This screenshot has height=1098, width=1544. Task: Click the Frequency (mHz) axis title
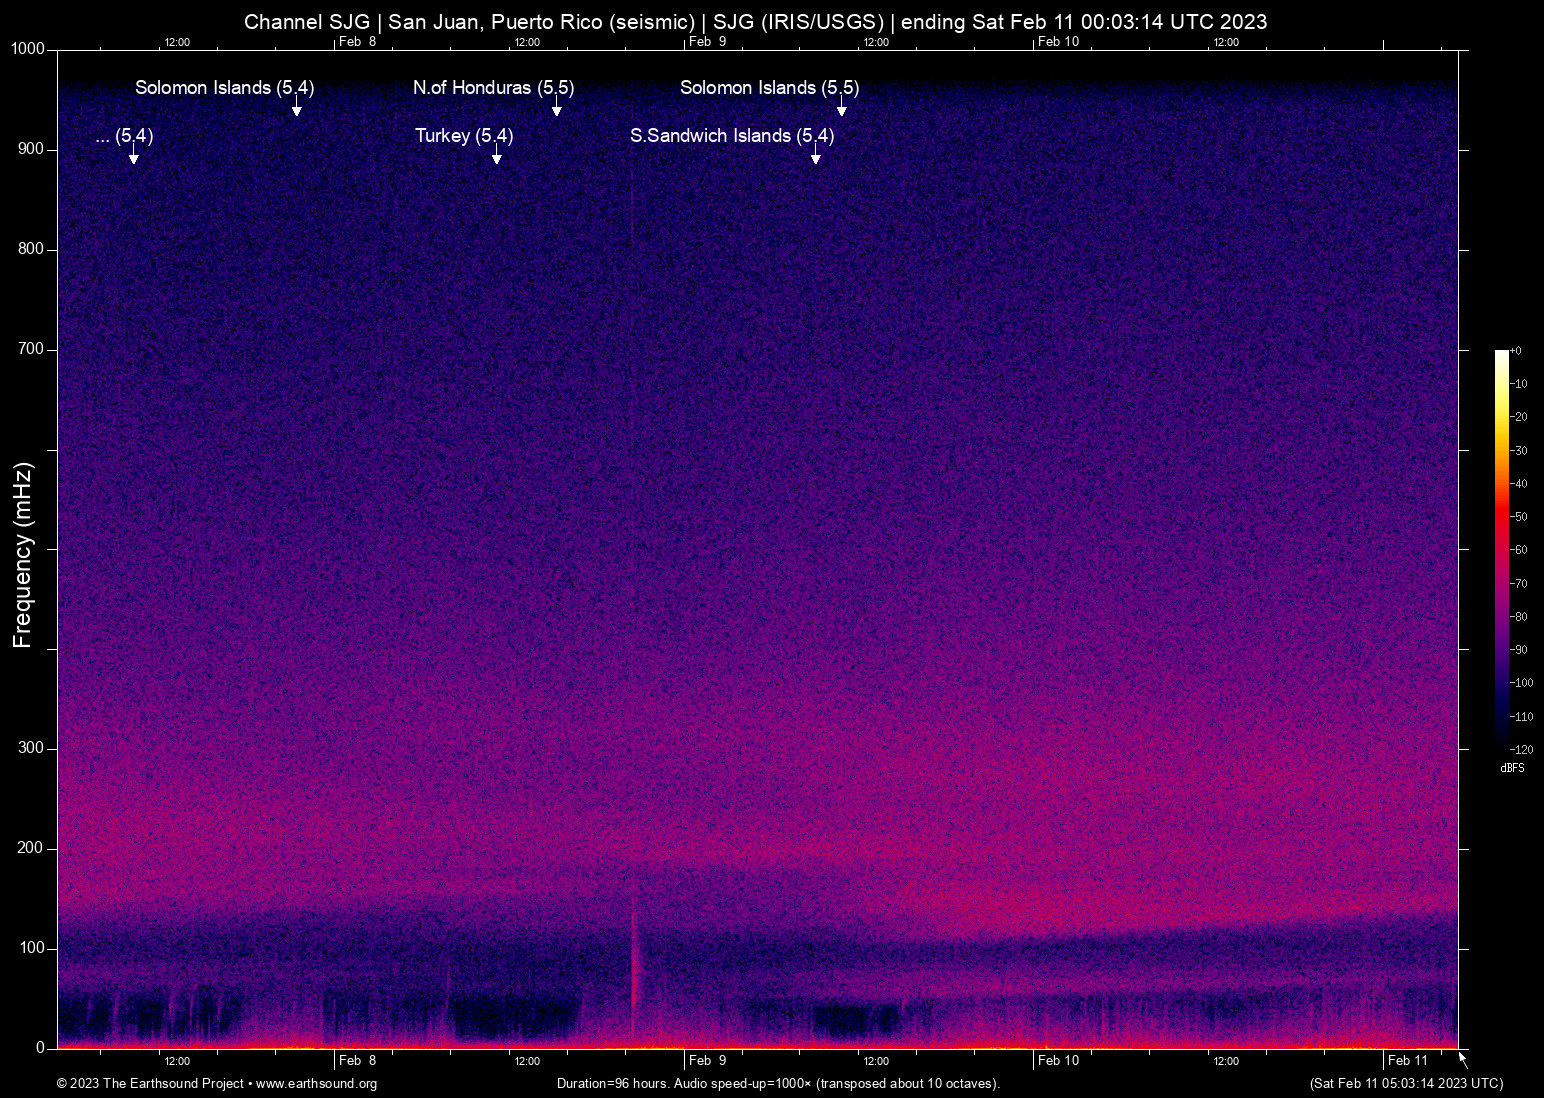pos(23,555)
